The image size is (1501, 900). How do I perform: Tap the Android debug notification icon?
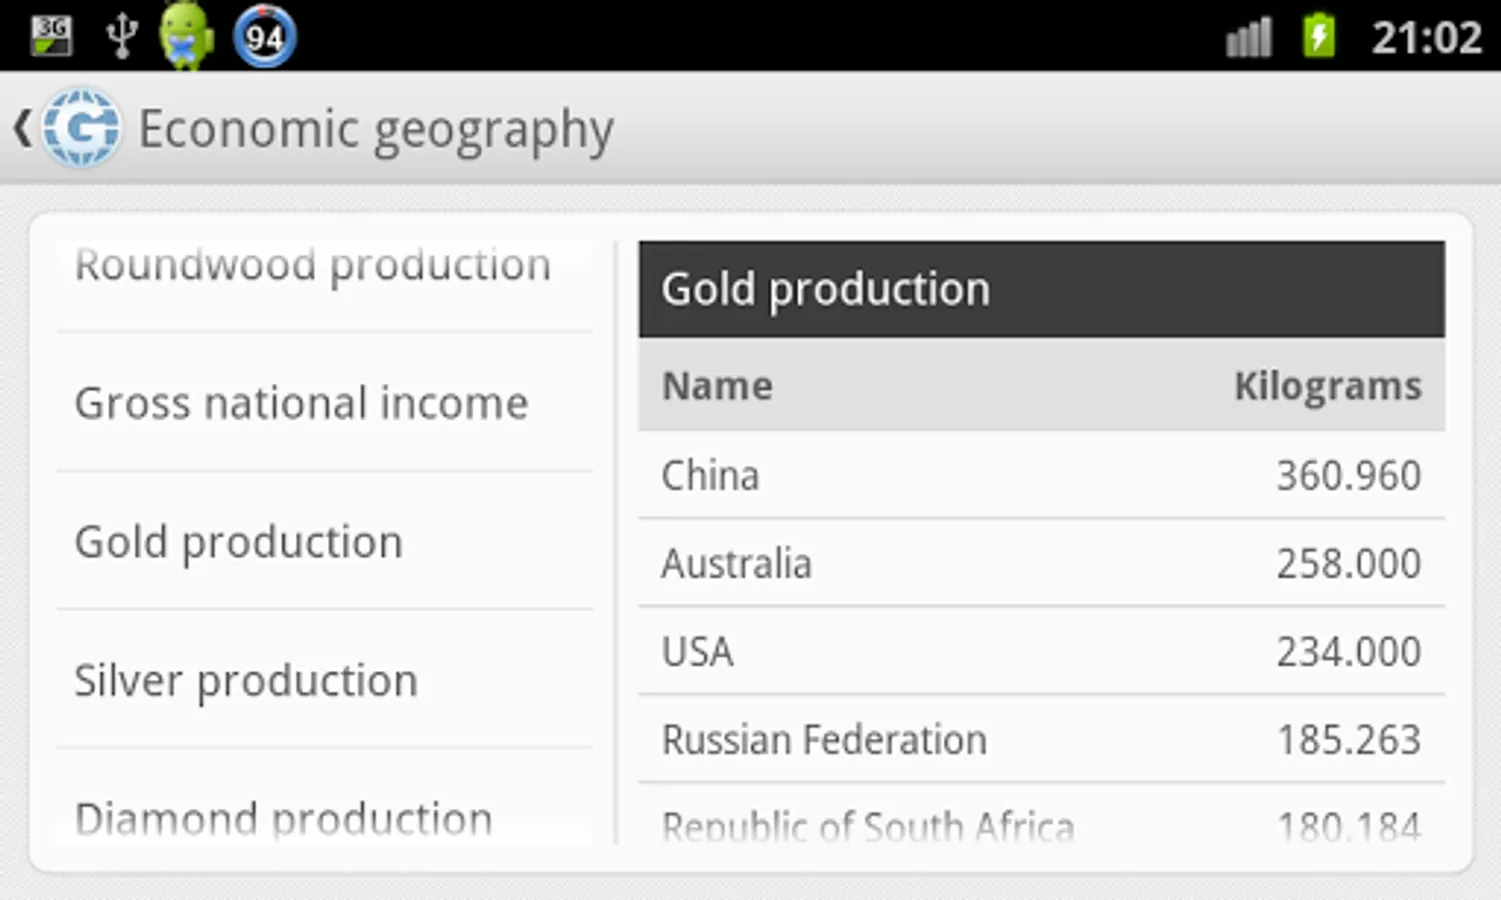(x=186, y=36)
